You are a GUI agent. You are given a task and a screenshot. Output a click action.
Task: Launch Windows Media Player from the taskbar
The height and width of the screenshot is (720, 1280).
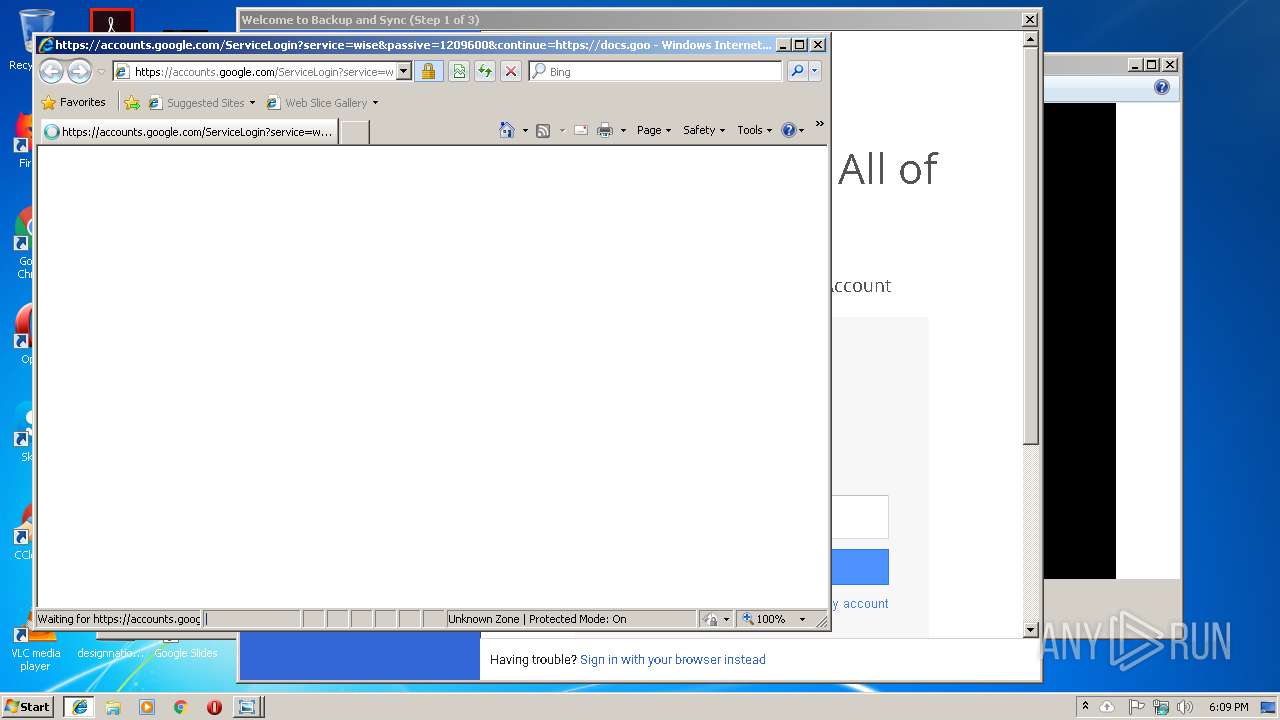(147, 706)
